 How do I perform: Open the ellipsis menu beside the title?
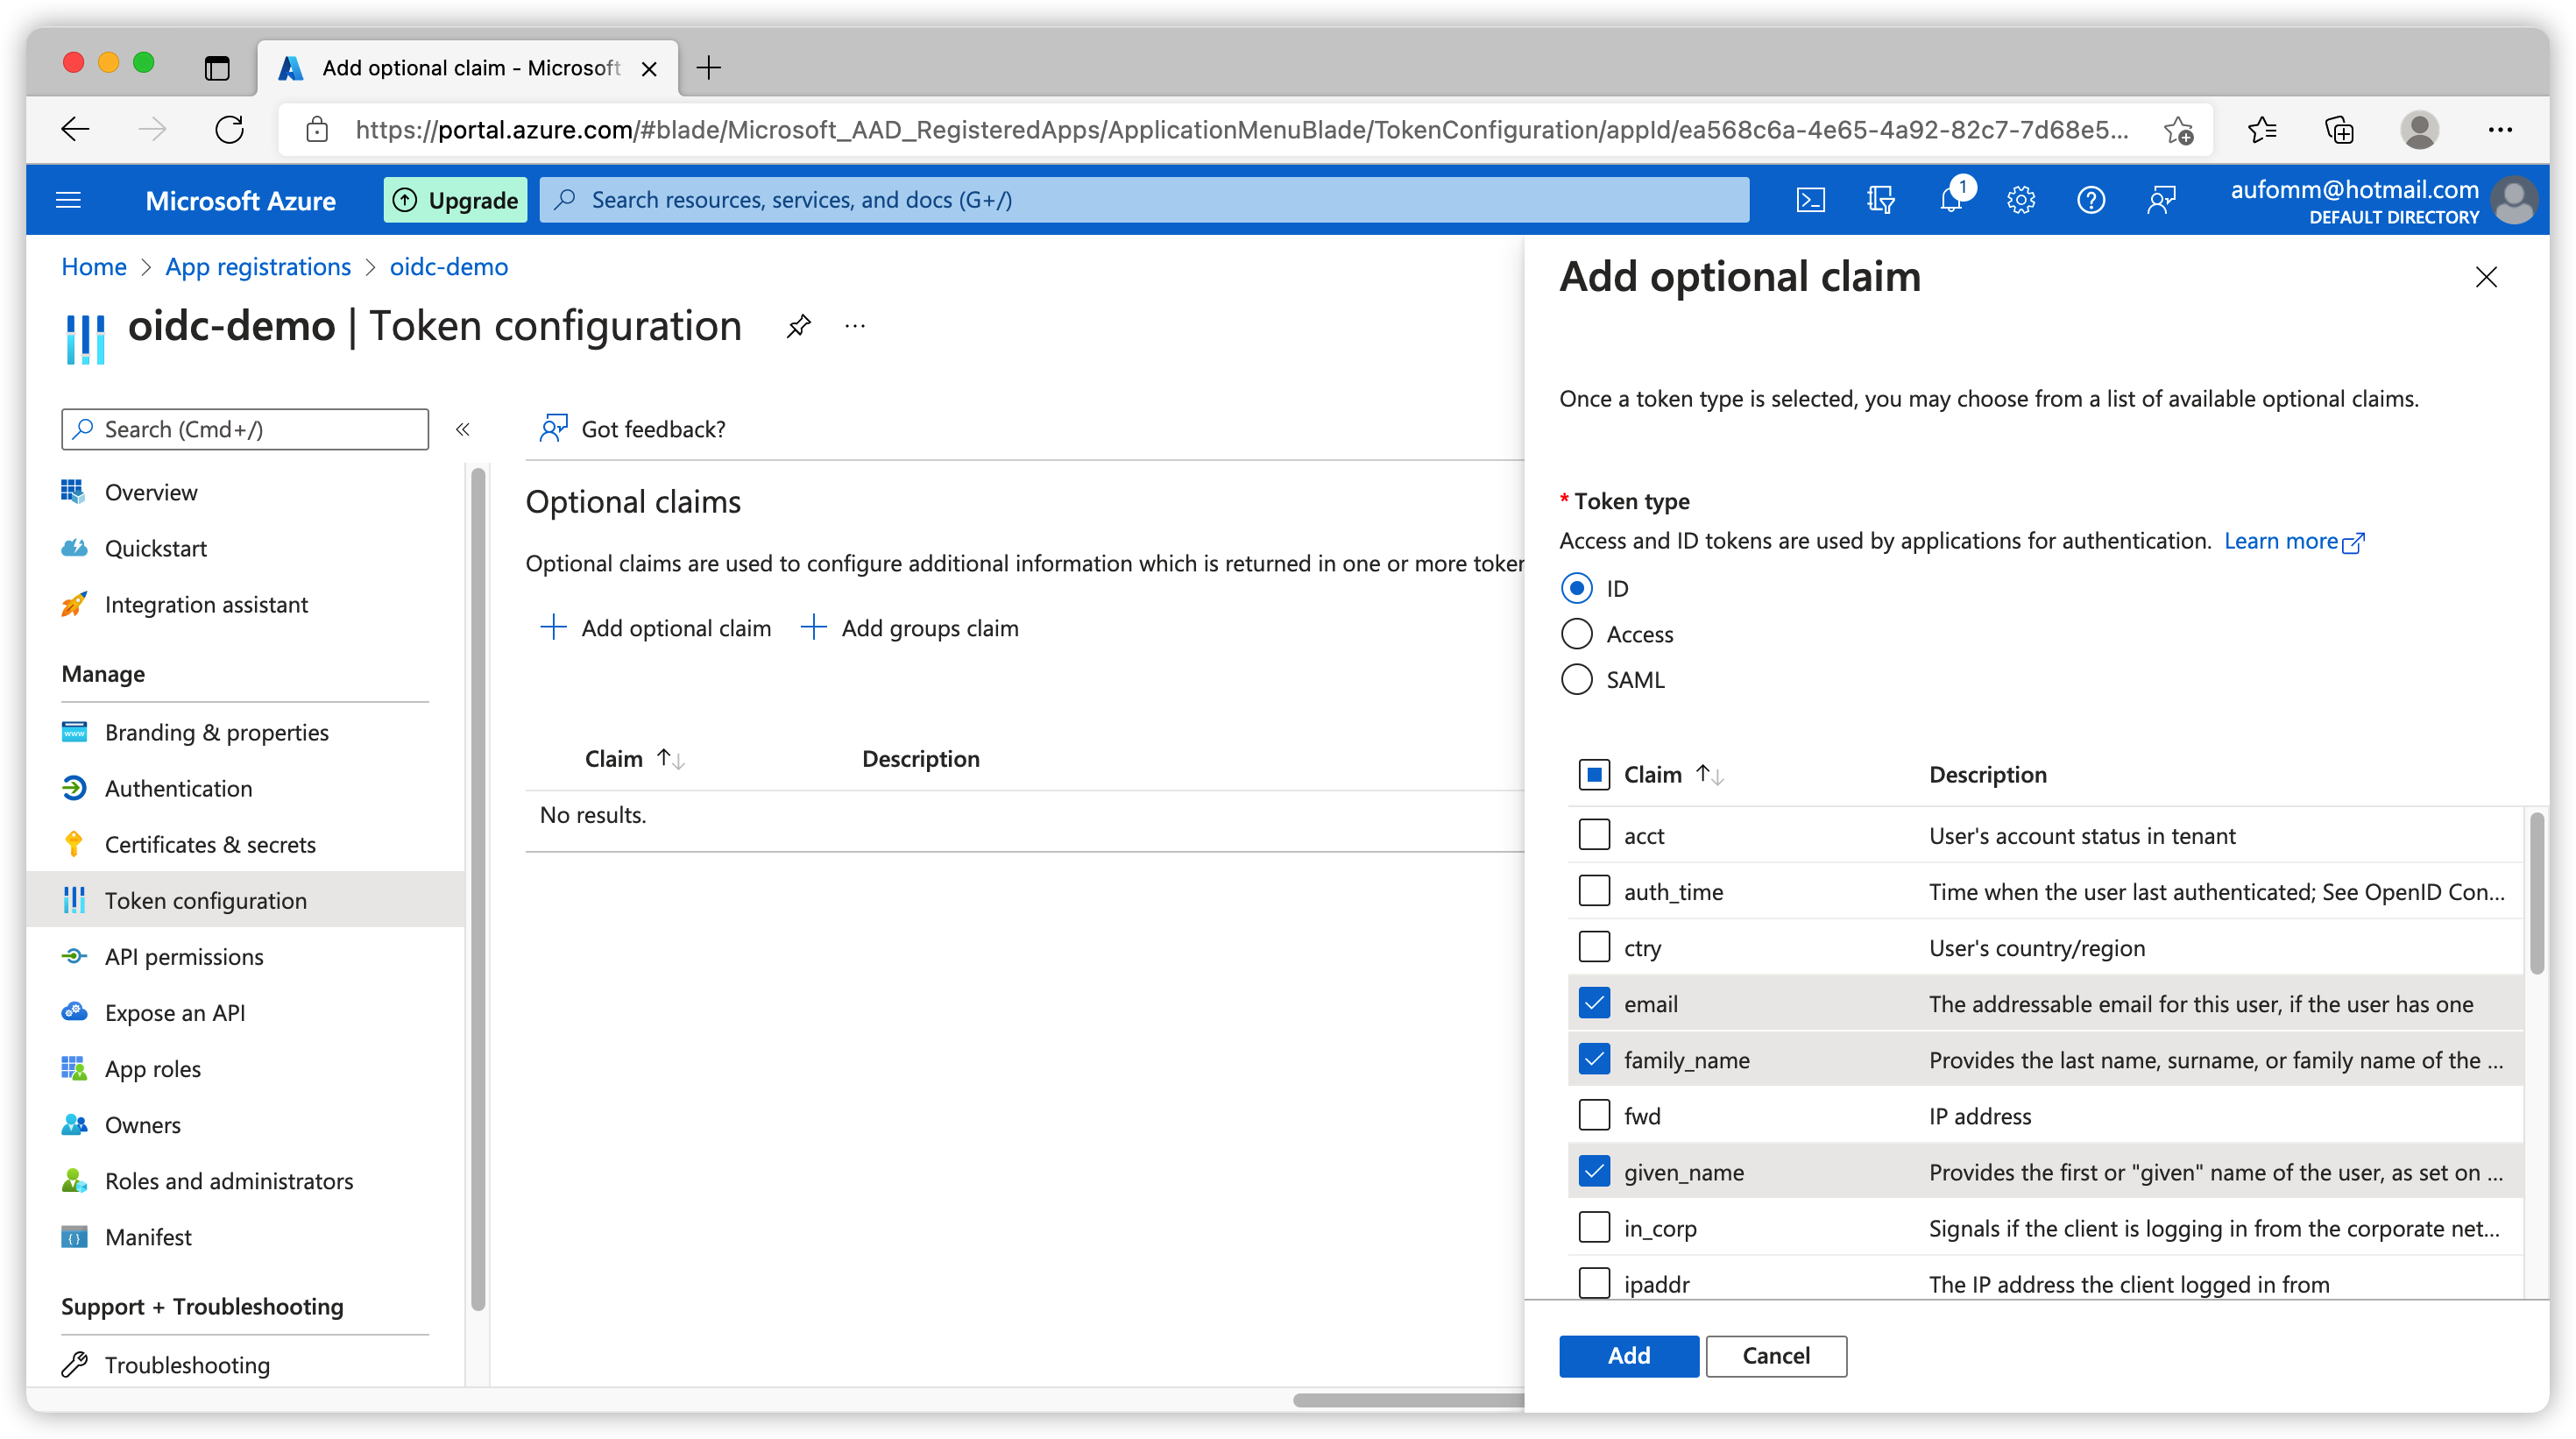pos(855,326)
